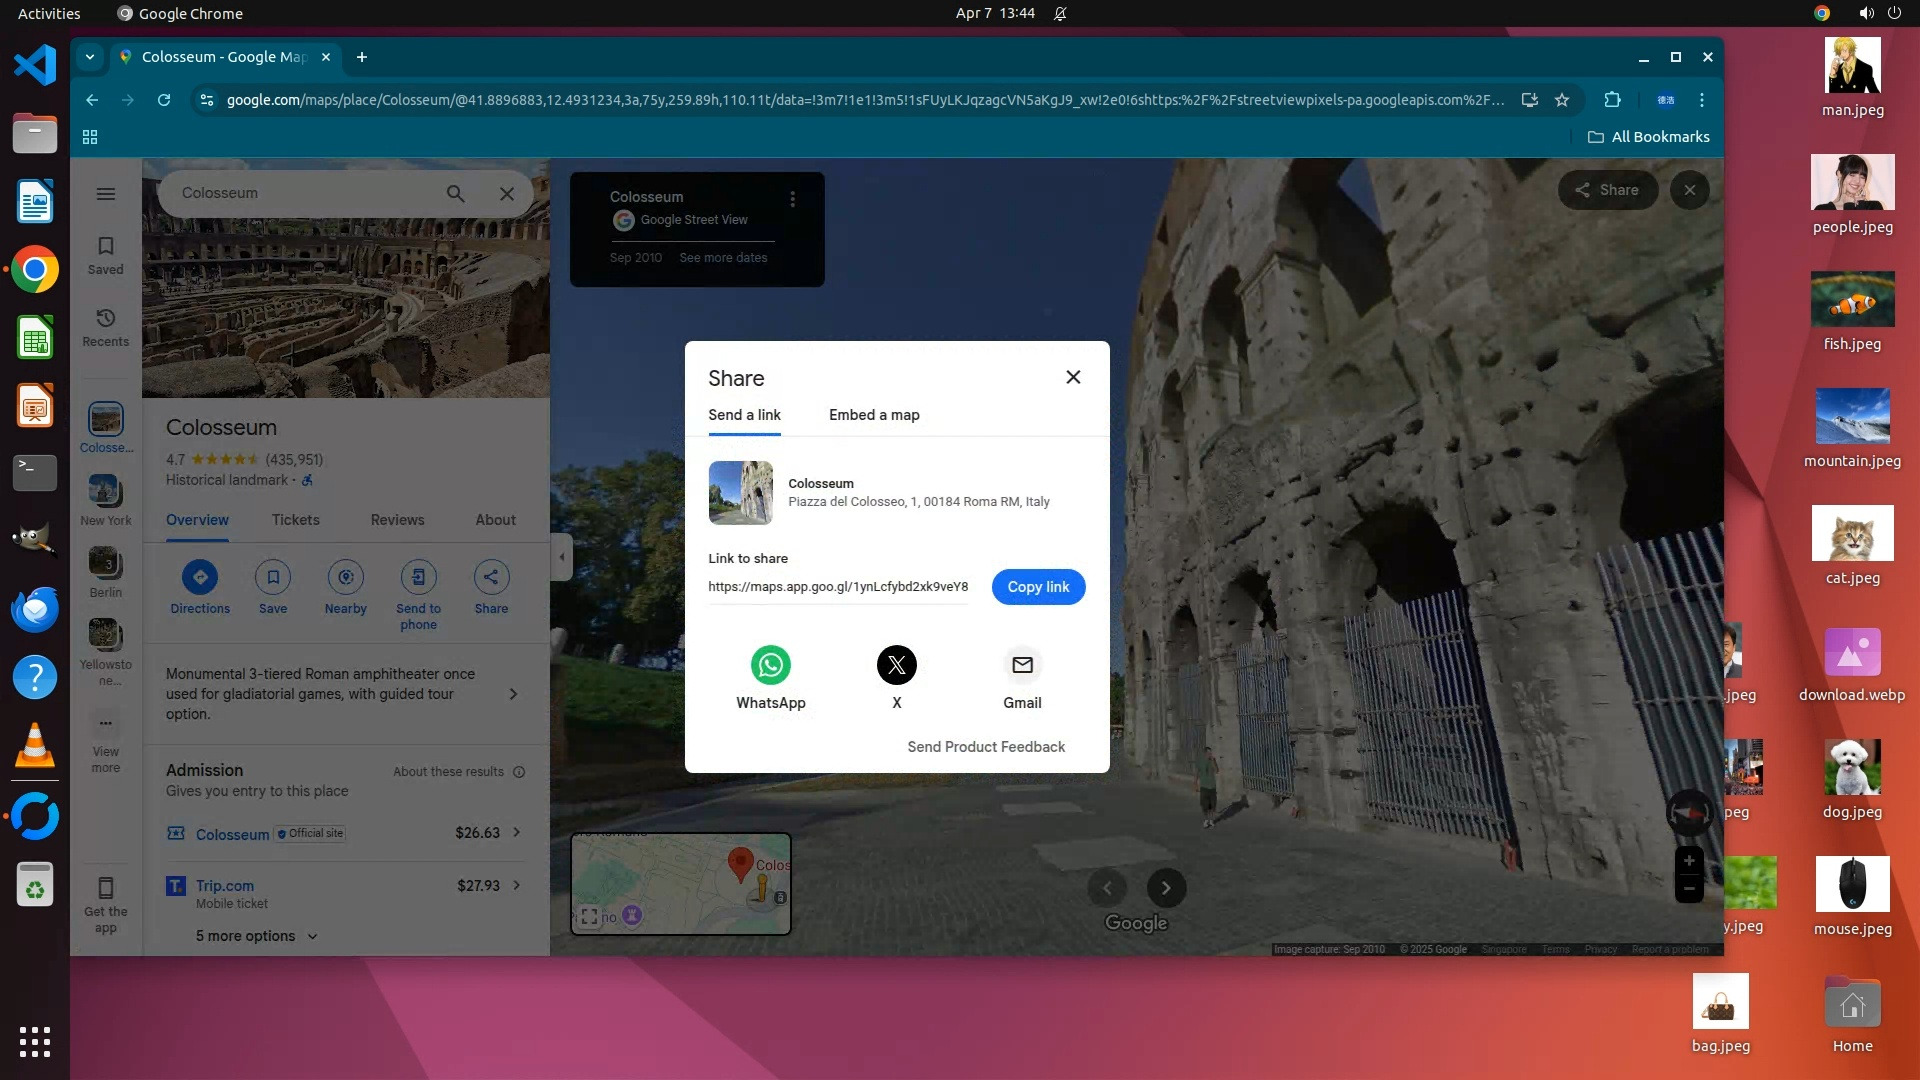Open the Maps hamburger menu
The height and width of the screenshot is (1080, 1920).
click(x=106, y=194)
